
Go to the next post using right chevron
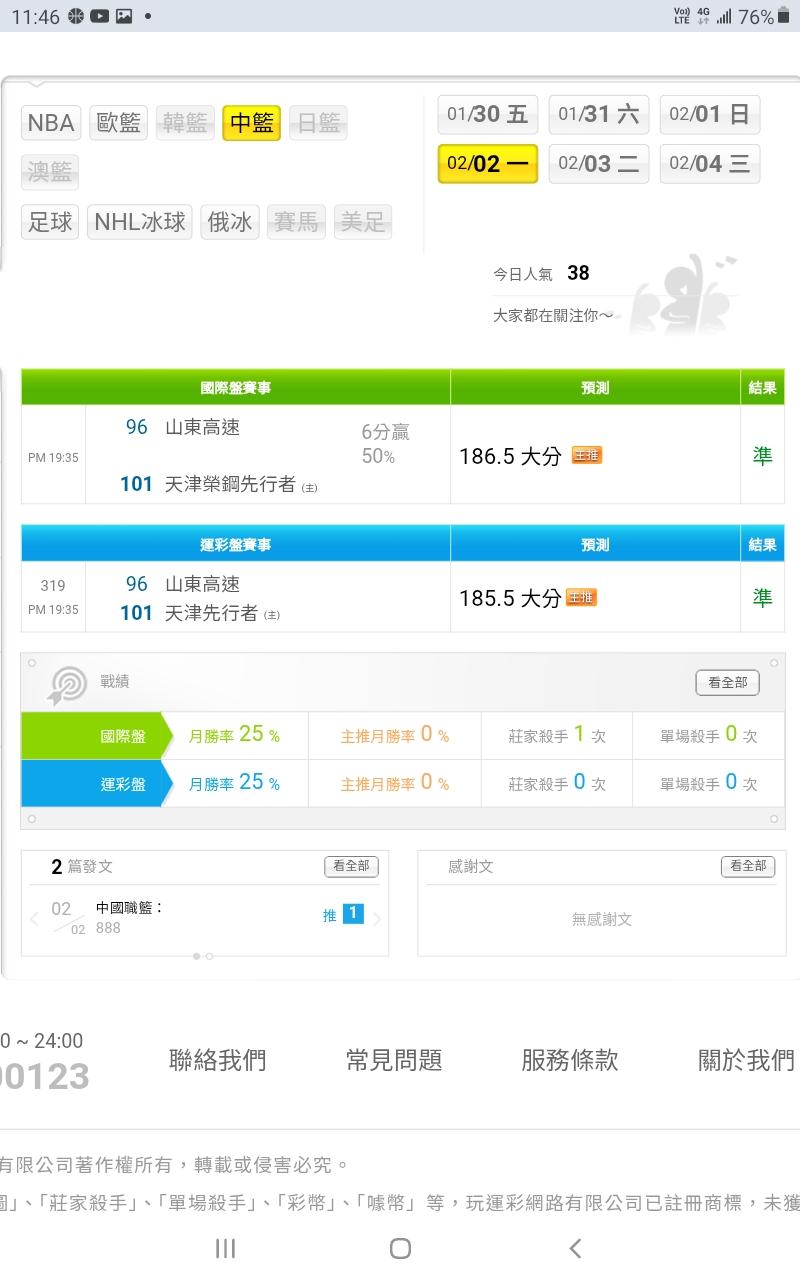(x=378, y=918)
